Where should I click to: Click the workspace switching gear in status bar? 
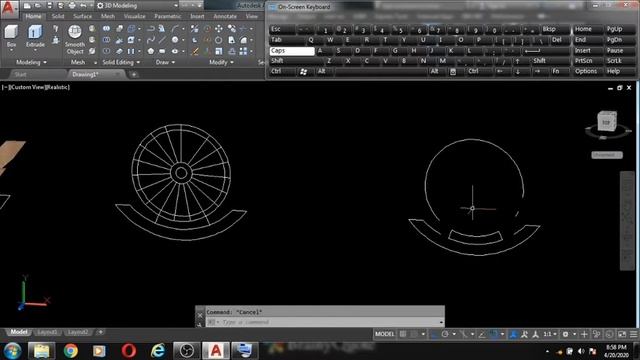coord(565,334)
